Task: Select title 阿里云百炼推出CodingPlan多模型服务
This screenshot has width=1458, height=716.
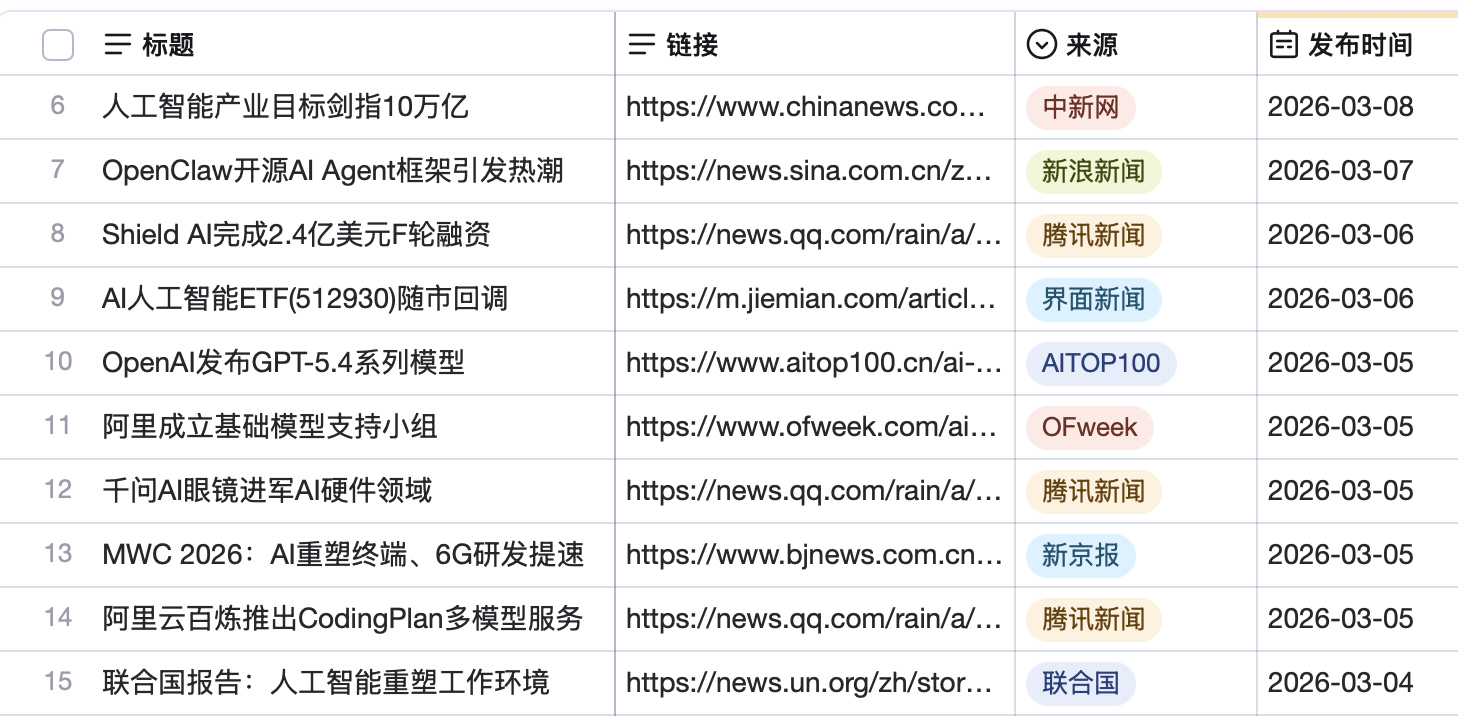Action: click(x=342, y=618)
